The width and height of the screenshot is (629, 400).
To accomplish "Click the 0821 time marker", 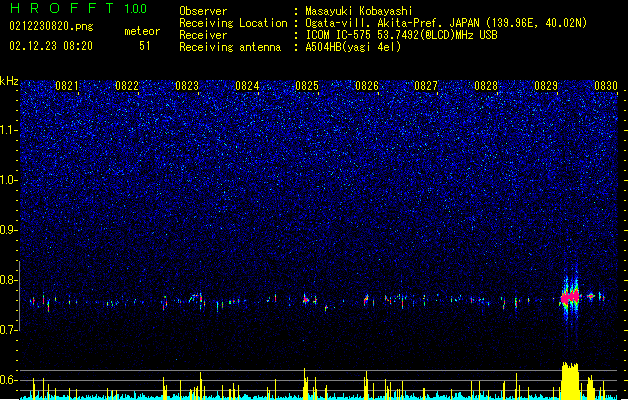I will click(x=67, y=86).
